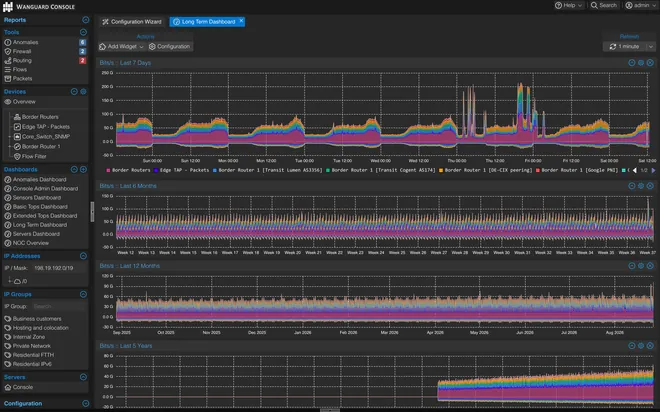Open Devices settings gear icon

[x=83, y=91]
